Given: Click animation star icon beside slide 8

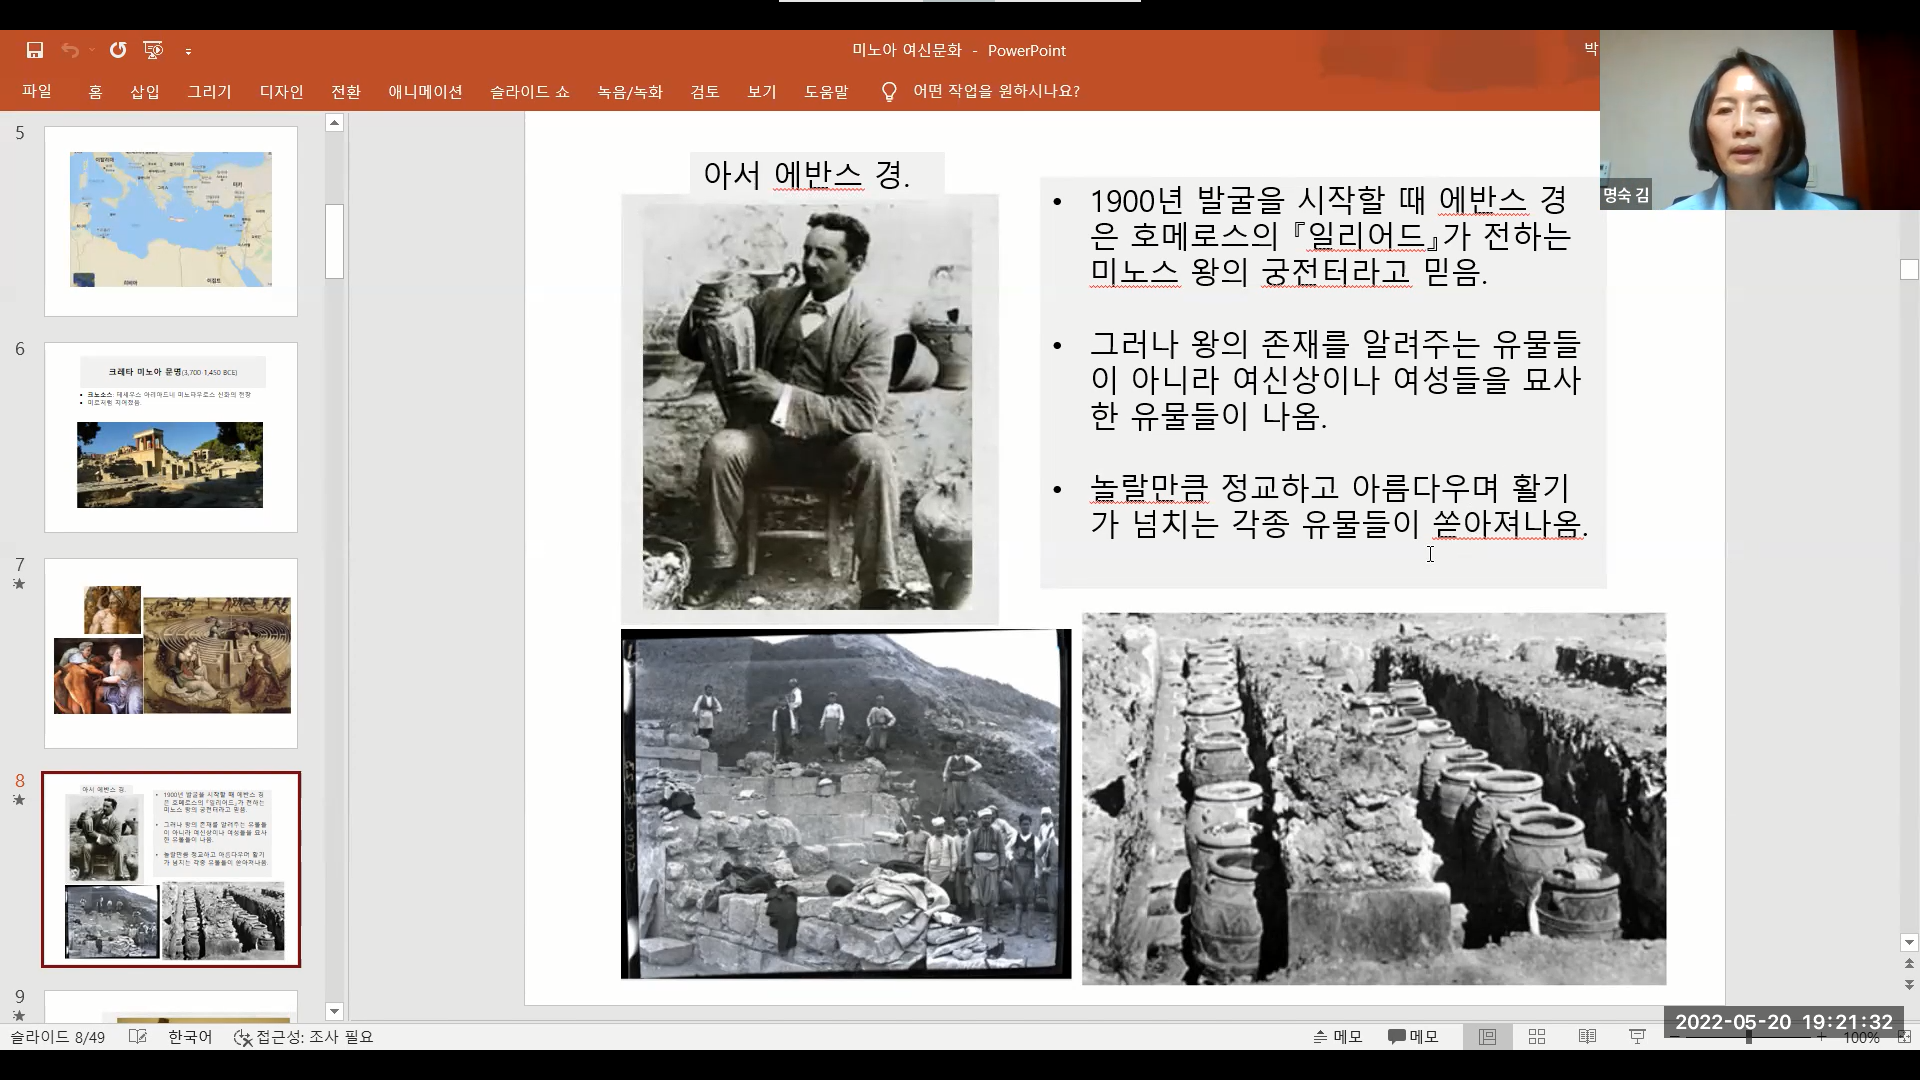Looking at the screenshot, I should pyautogui.click(x=19, y=800).
